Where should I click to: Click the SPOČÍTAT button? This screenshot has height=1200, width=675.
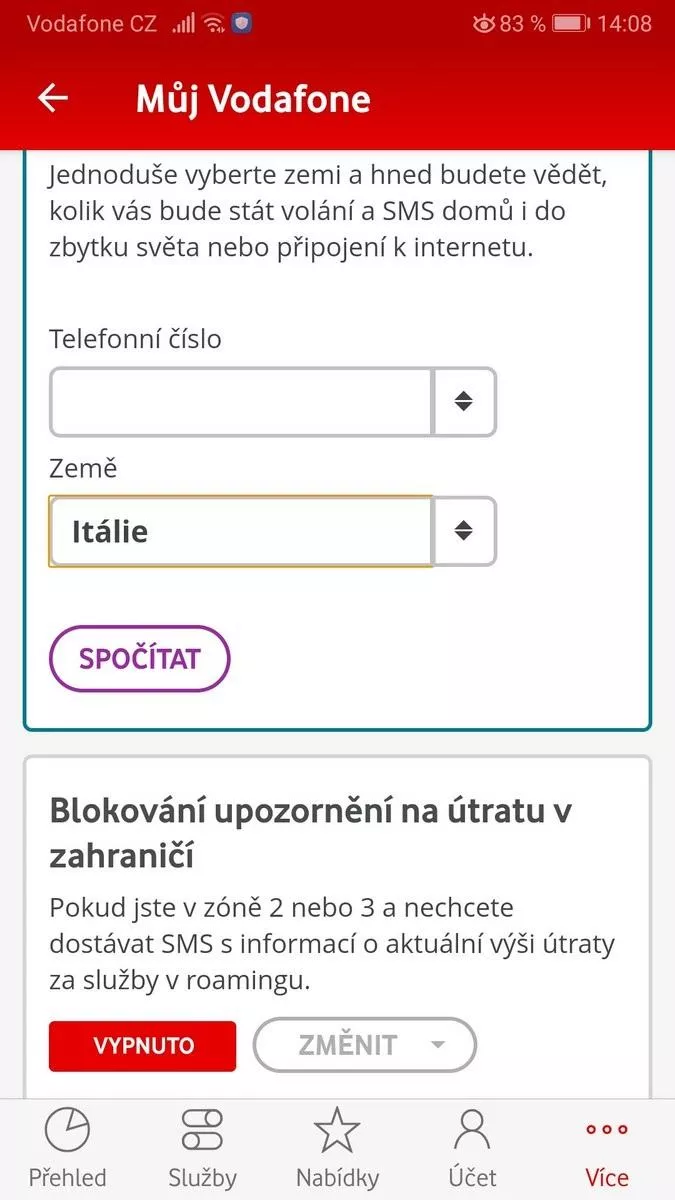(x=140, y=659)
